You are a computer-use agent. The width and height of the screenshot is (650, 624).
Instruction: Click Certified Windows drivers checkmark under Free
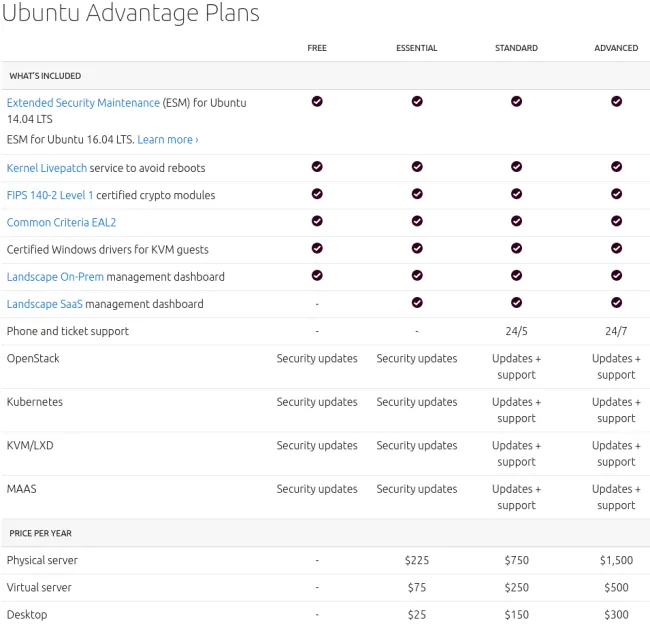[317, 248]
